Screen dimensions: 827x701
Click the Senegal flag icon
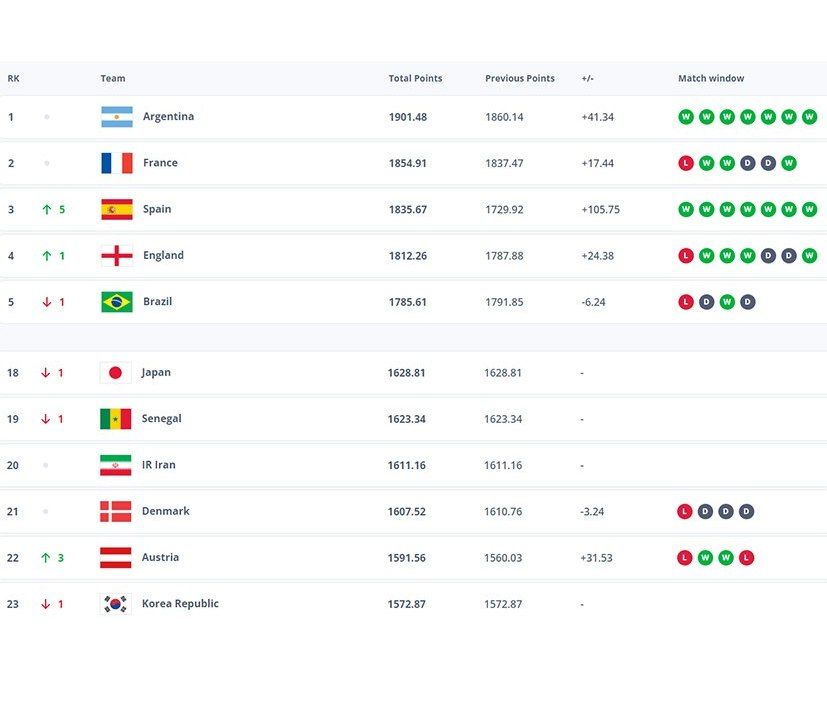[115, 419]
